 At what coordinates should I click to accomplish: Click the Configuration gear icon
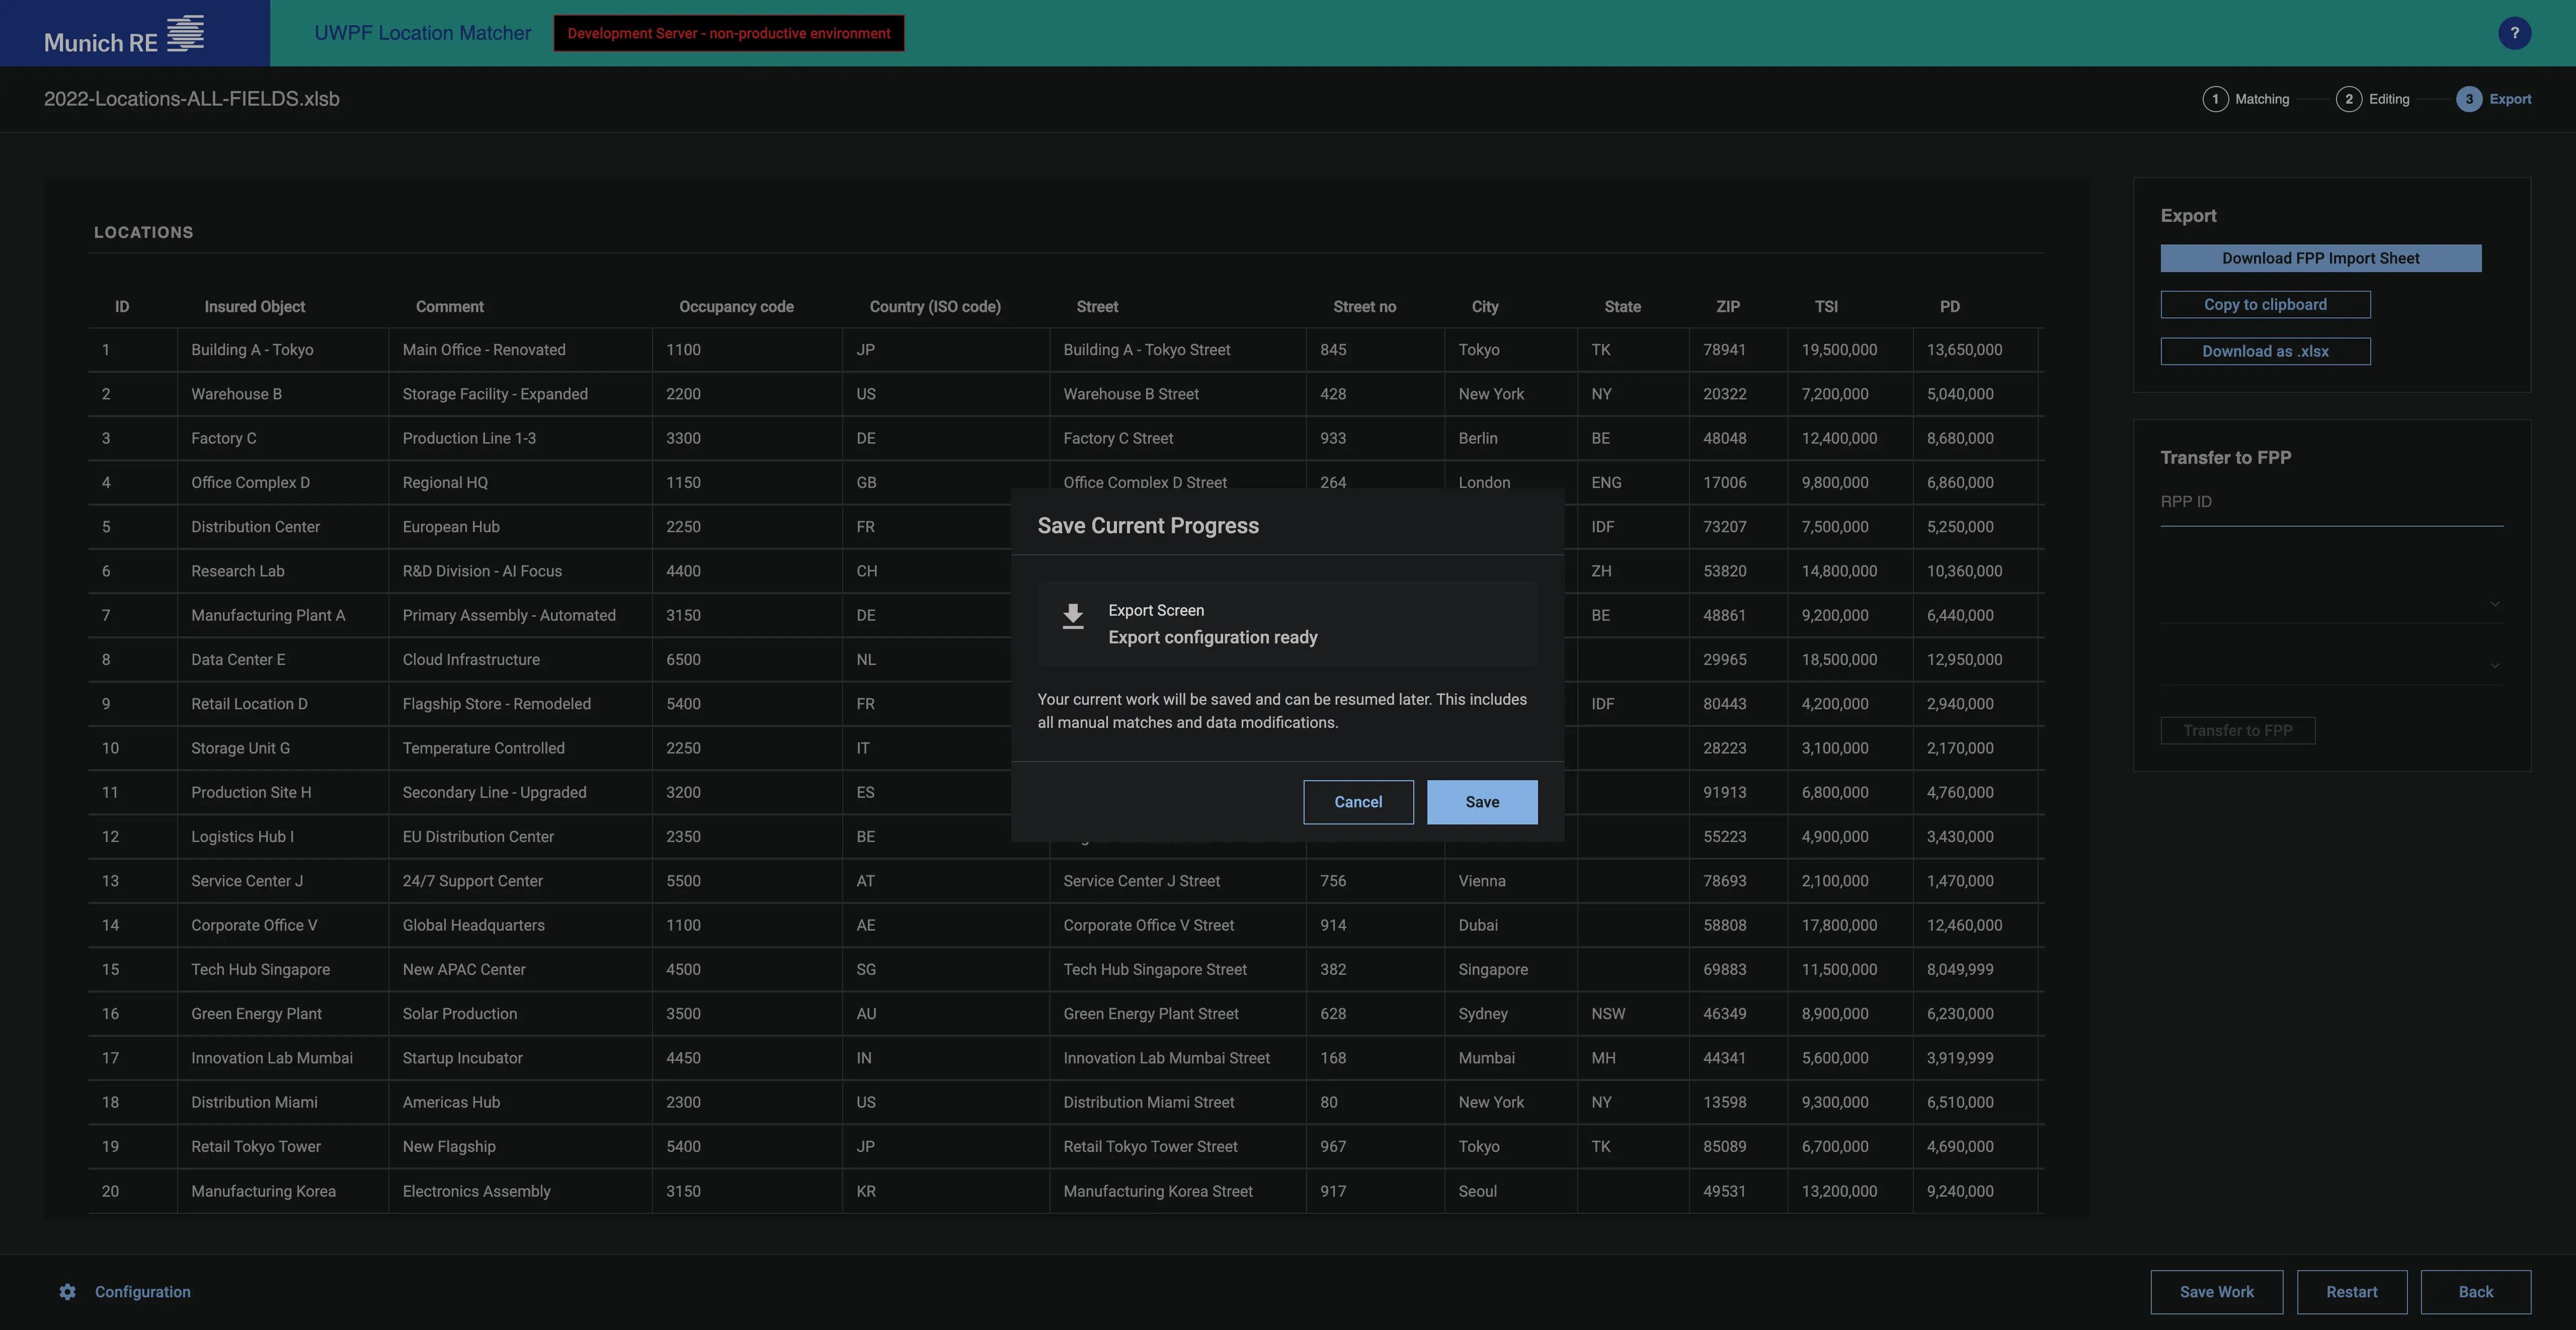click(x=67, y=1291)
